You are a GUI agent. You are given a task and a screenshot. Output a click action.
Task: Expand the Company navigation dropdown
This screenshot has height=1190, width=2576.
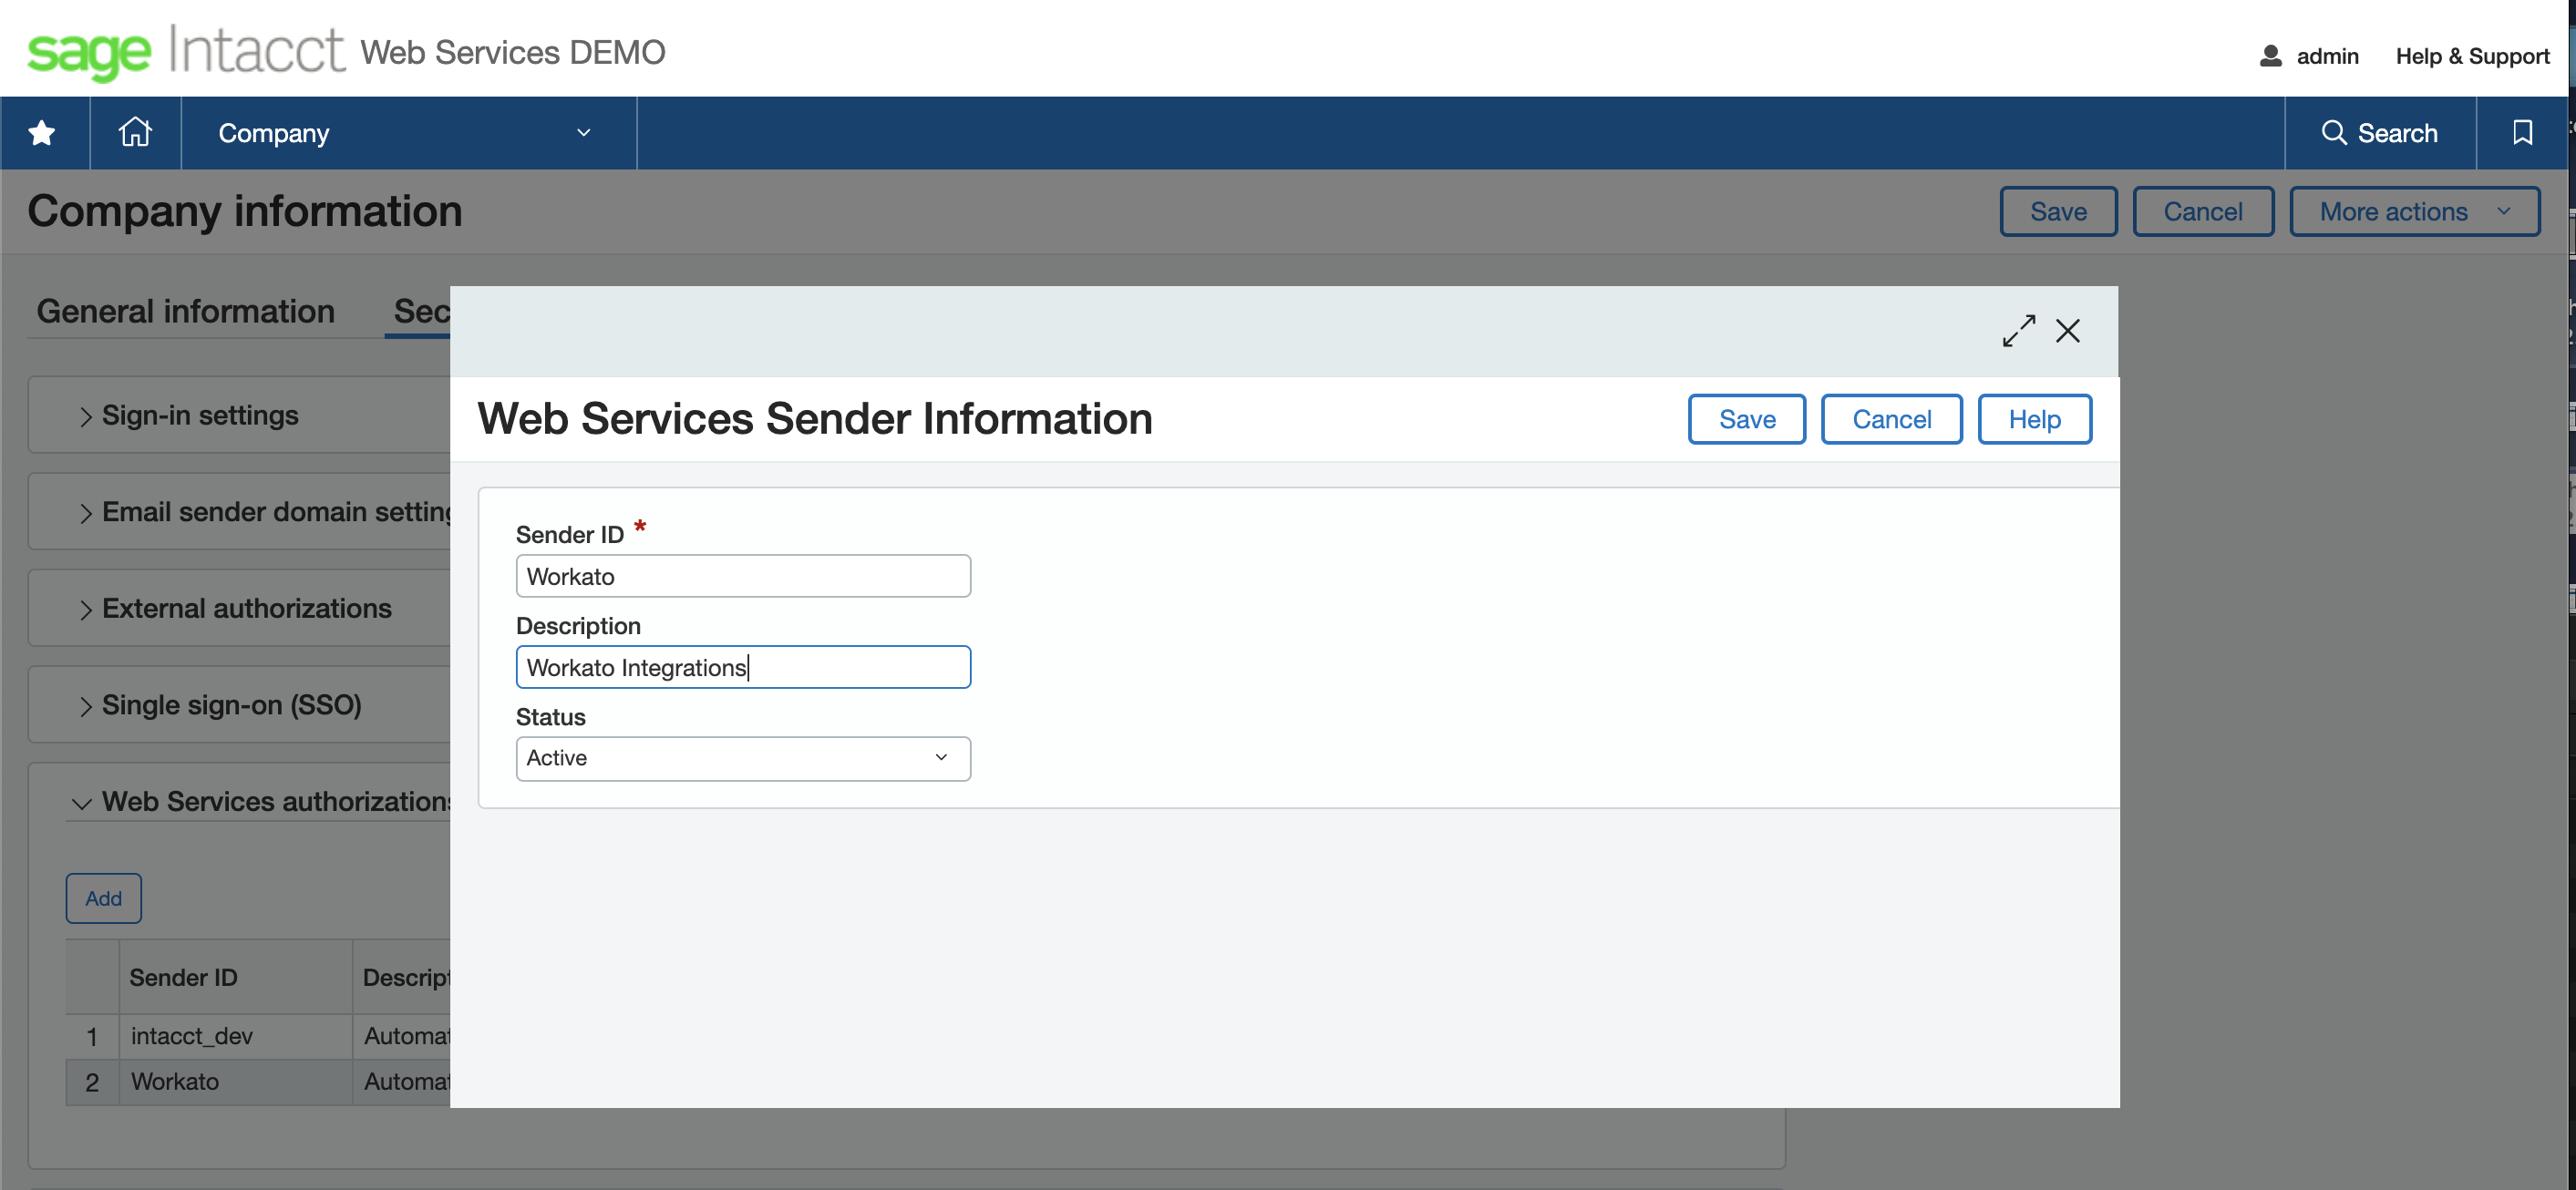point(585,133)
